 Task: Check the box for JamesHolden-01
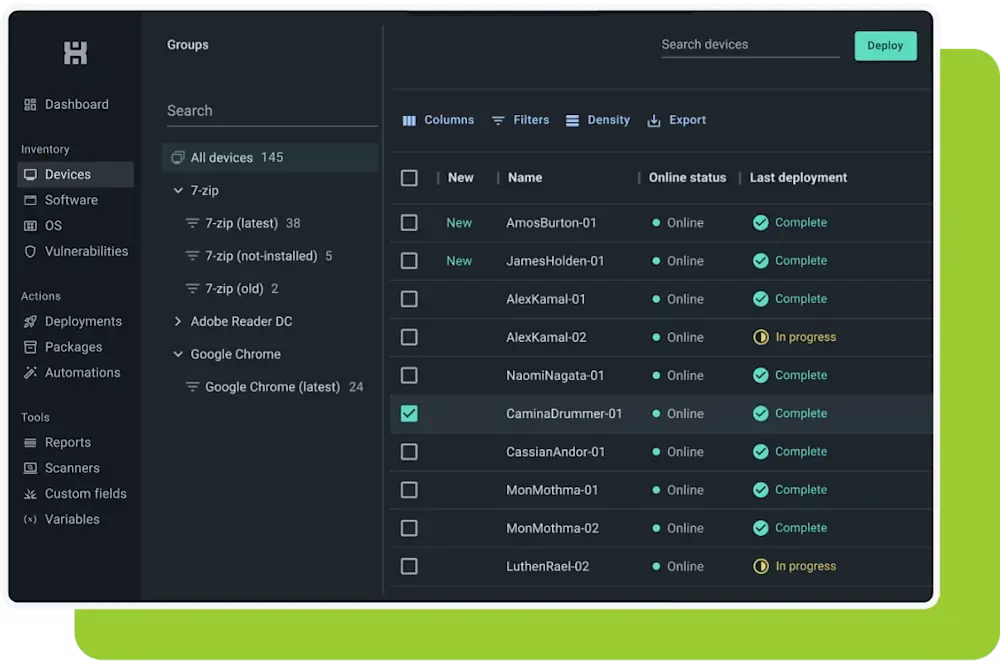point(409,261)
